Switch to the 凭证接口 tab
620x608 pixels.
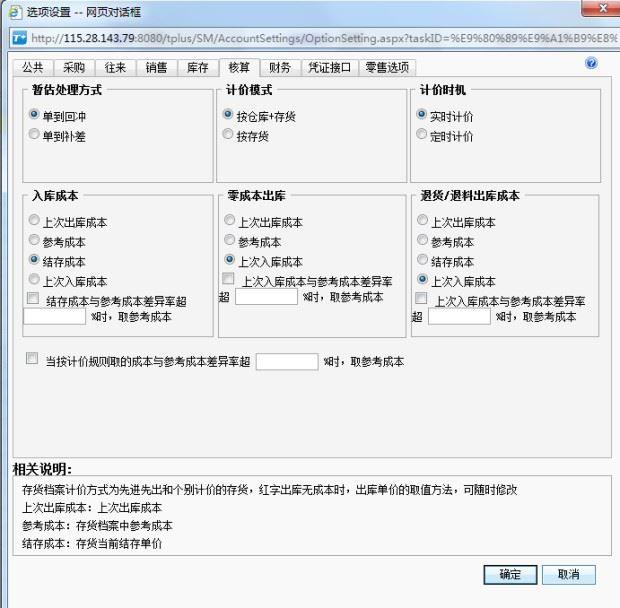point(329,68)
